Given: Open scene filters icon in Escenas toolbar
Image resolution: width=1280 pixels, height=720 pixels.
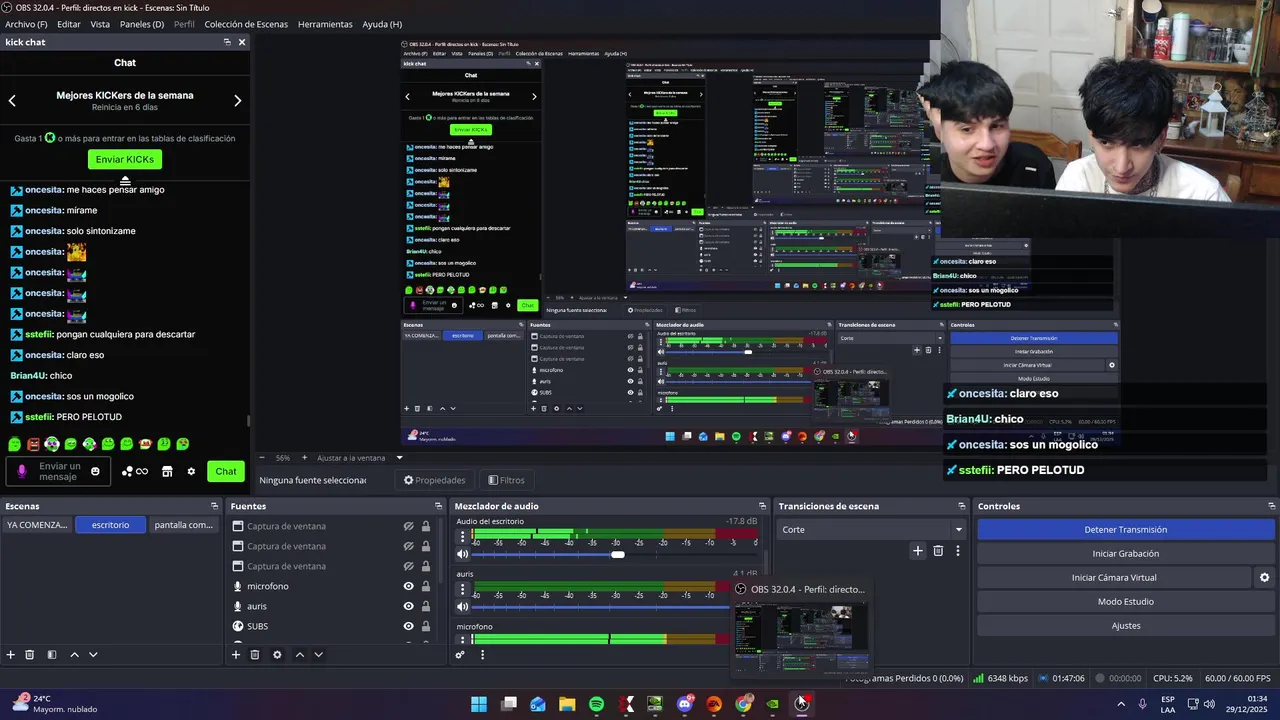Looking at the screenshot, I should (x=52, y=655).
